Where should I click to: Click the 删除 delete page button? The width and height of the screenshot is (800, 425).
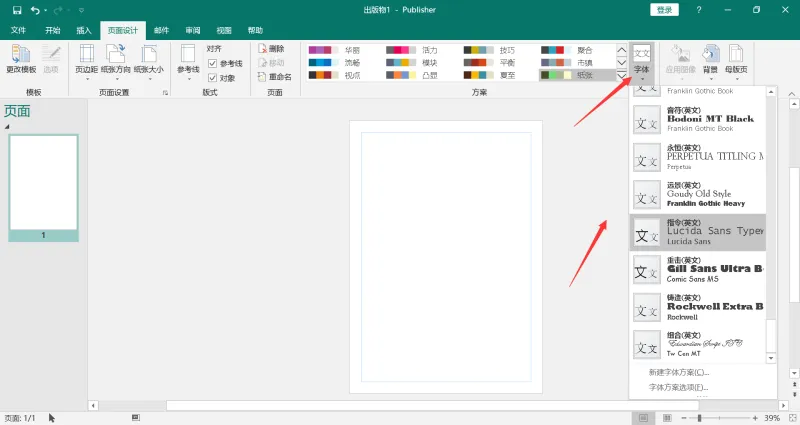click(x=271, y=48)
